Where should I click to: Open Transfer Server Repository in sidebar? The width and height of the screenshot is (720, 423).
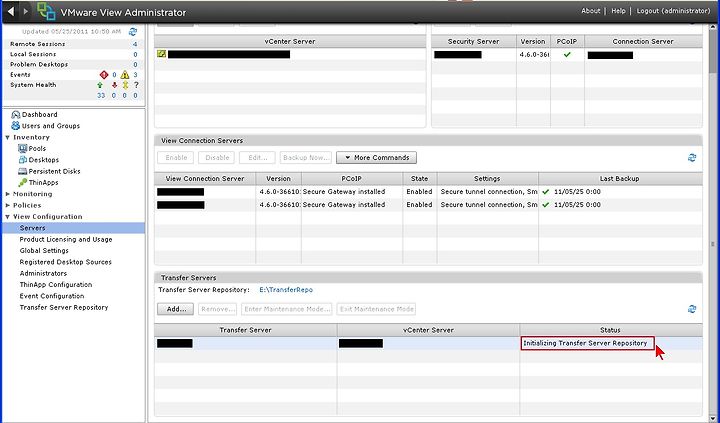pos(64,307)
